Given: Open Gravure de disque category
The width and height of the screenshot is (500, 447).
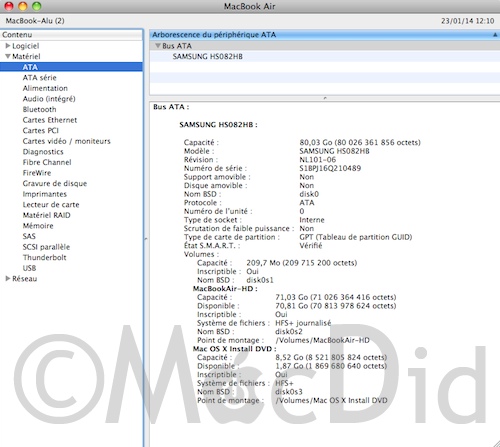Looking at the screenshot, I should tap(55, 183).
